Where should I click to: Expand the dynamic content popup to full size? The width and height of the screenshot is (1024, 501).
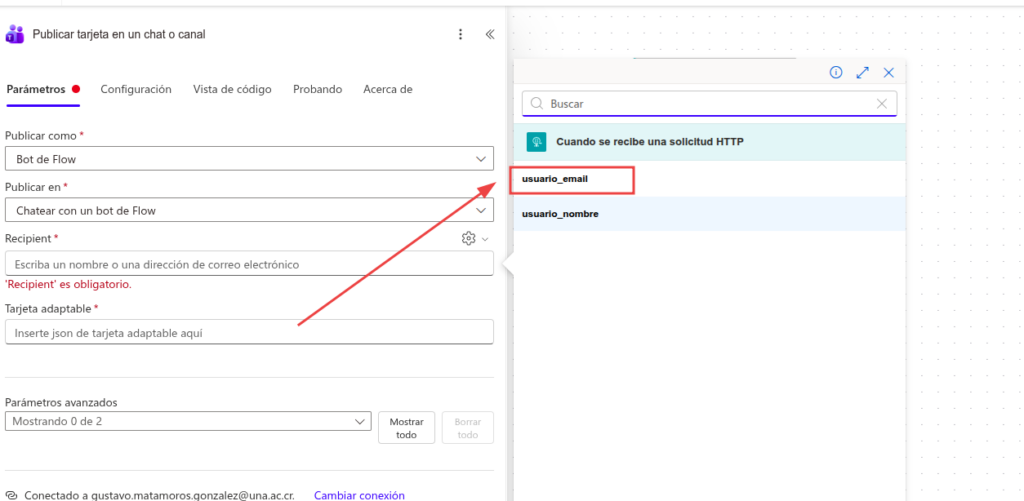coord(862,72)
